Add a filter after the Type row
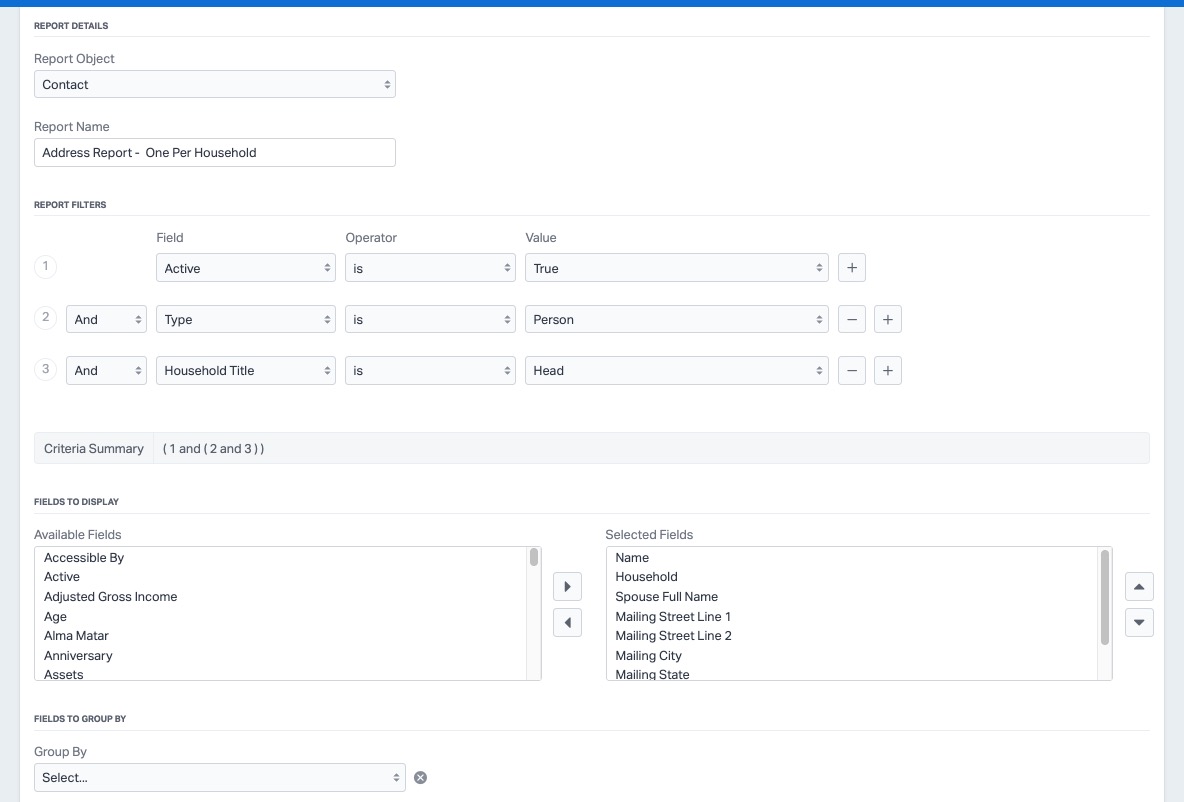 pyautogui.click(x=888, y=319)
